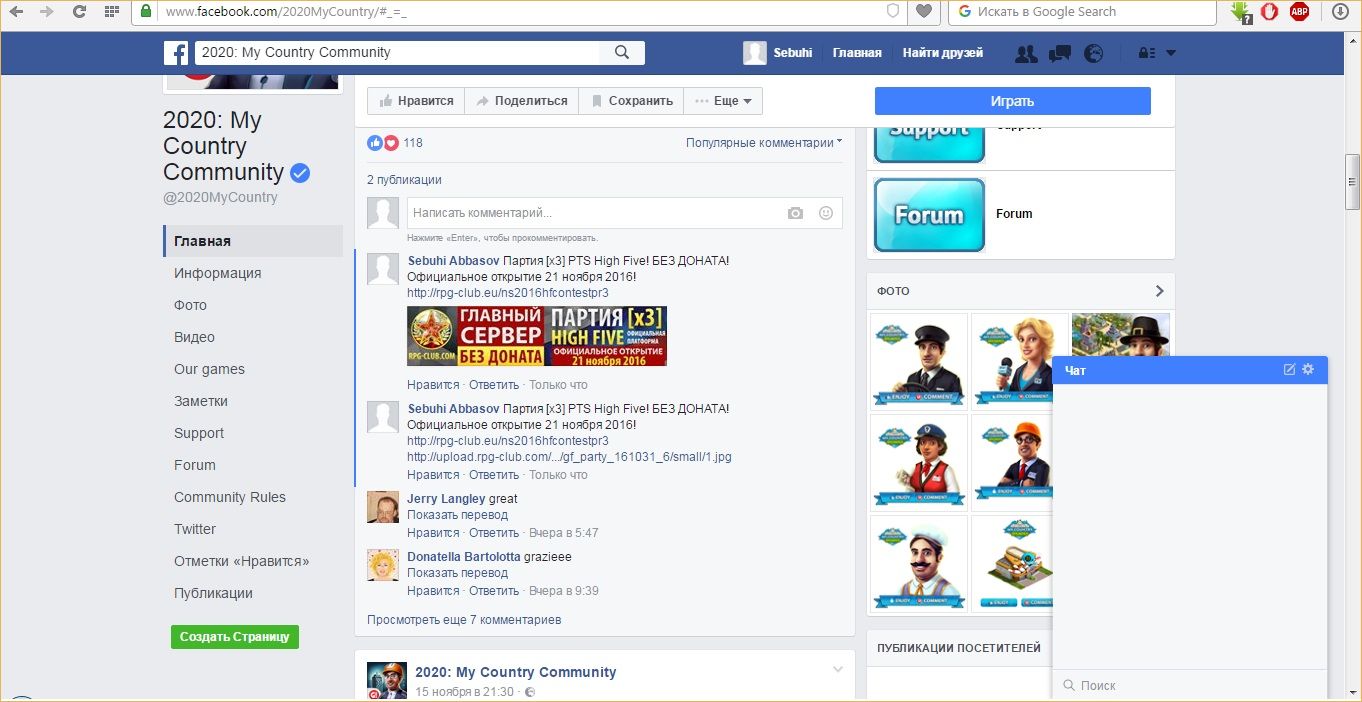The image size is (1362, 702).
Task: Open the post options chevron on the lower post
Action: point(838,669)
